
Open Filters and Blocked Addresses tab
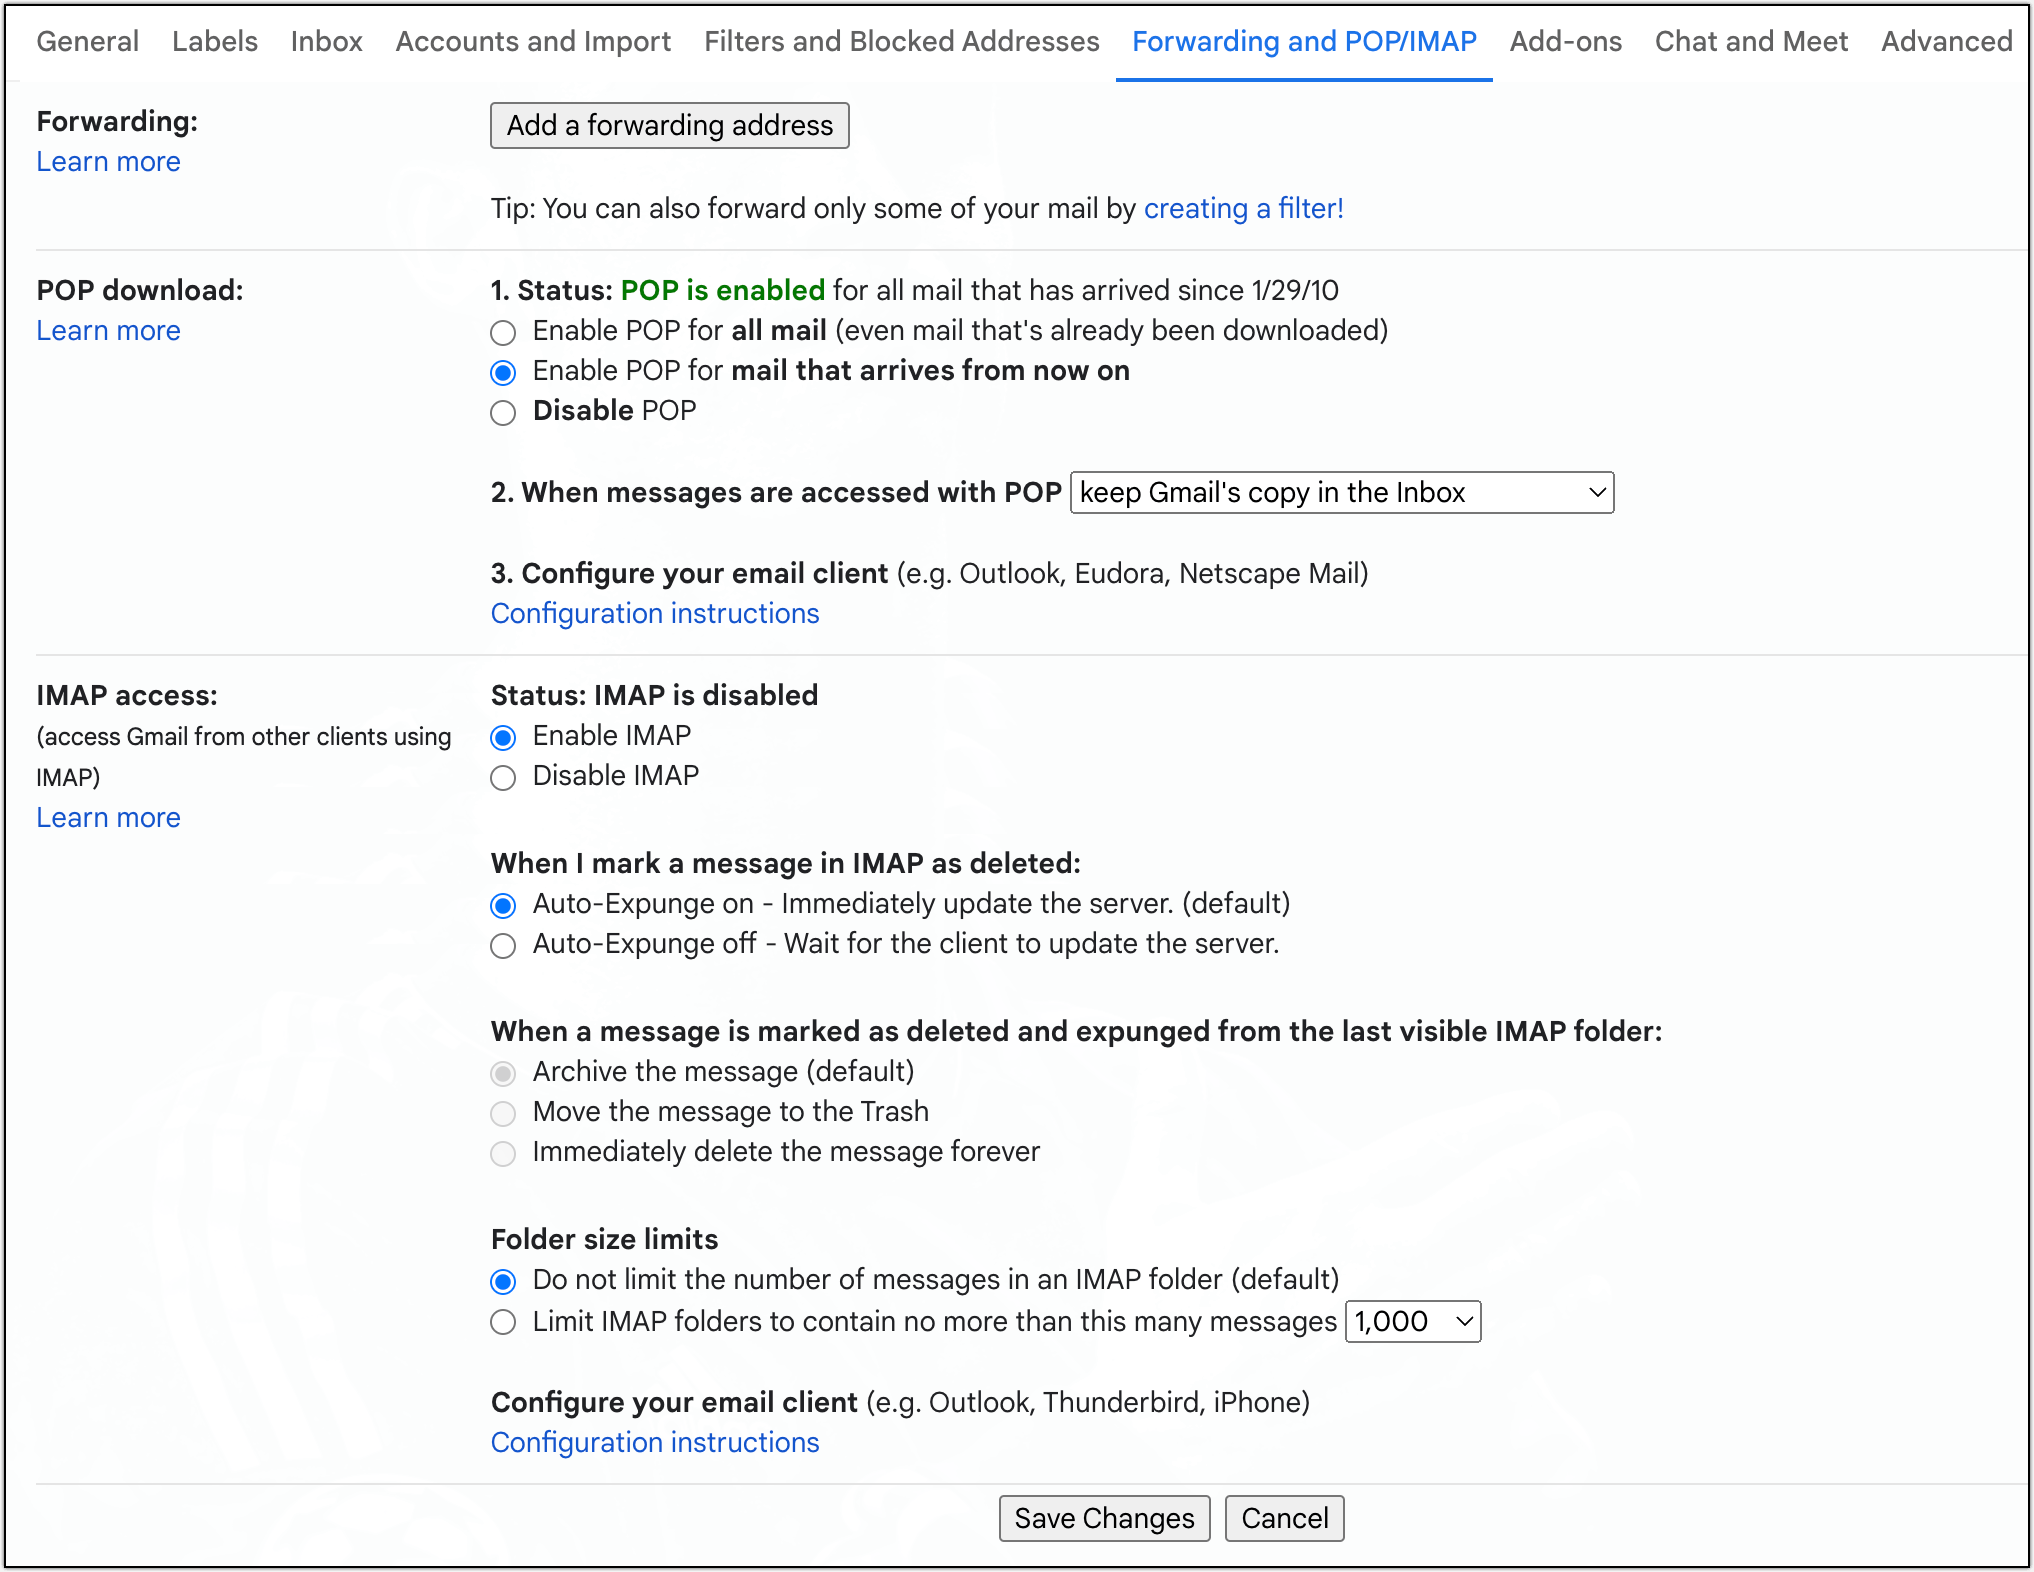point(901,41)
